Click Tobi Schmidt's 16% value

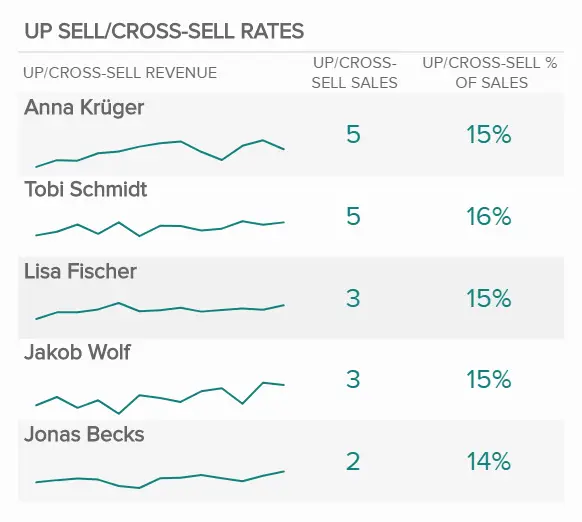[489, 216]
